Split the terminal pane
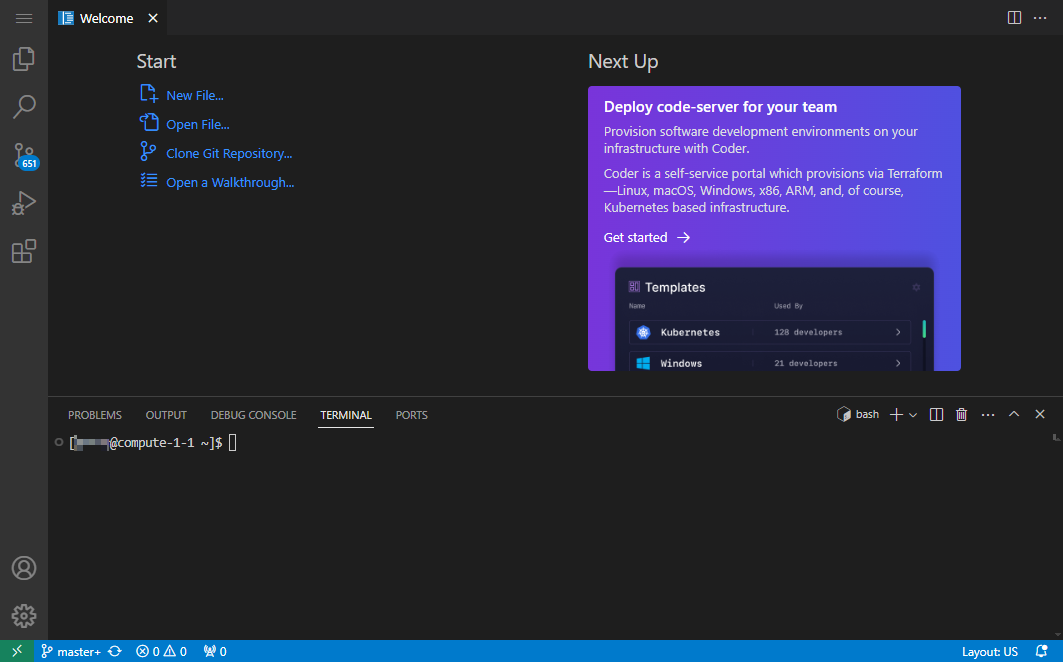The height and width of the screenshot is (662, 1063). coord(936,414)
